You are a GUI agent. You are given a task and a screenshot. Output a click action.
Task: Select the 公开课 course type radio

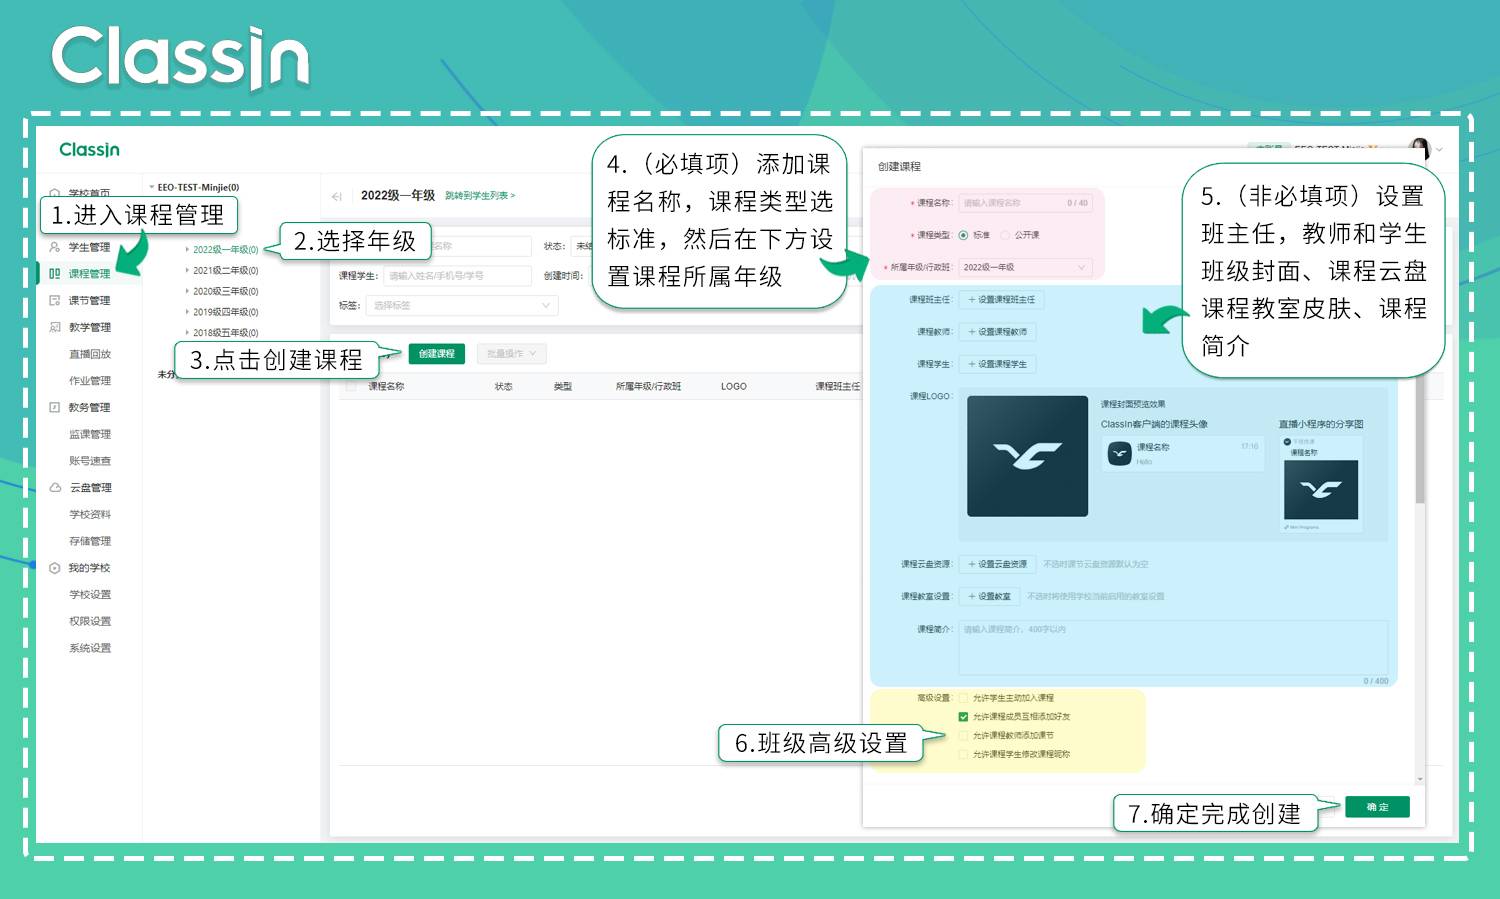(1005, 235)
